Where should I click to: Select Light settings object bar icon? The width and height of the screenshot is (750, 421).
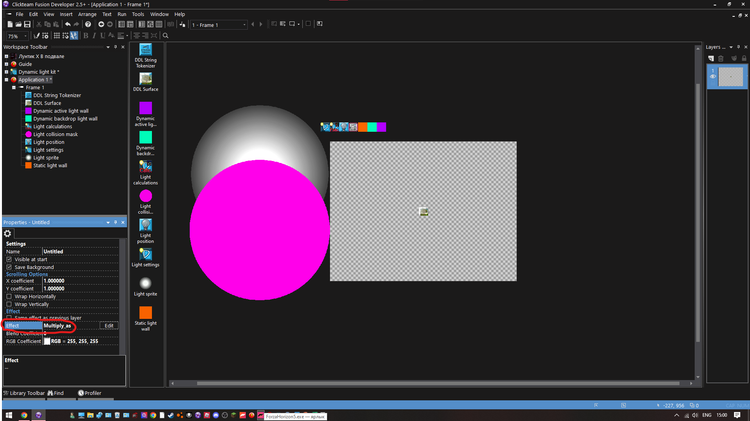145,257
